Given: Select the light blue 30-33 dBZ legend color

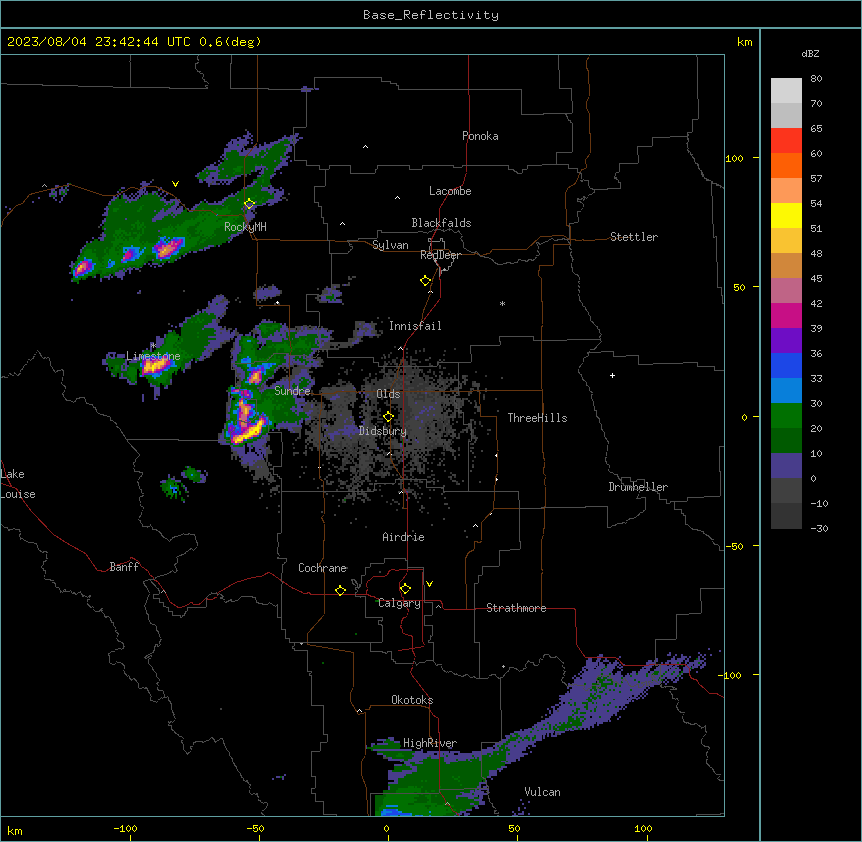Looking at the screenshot, I should pyautogui.click(x=786, y=391).
